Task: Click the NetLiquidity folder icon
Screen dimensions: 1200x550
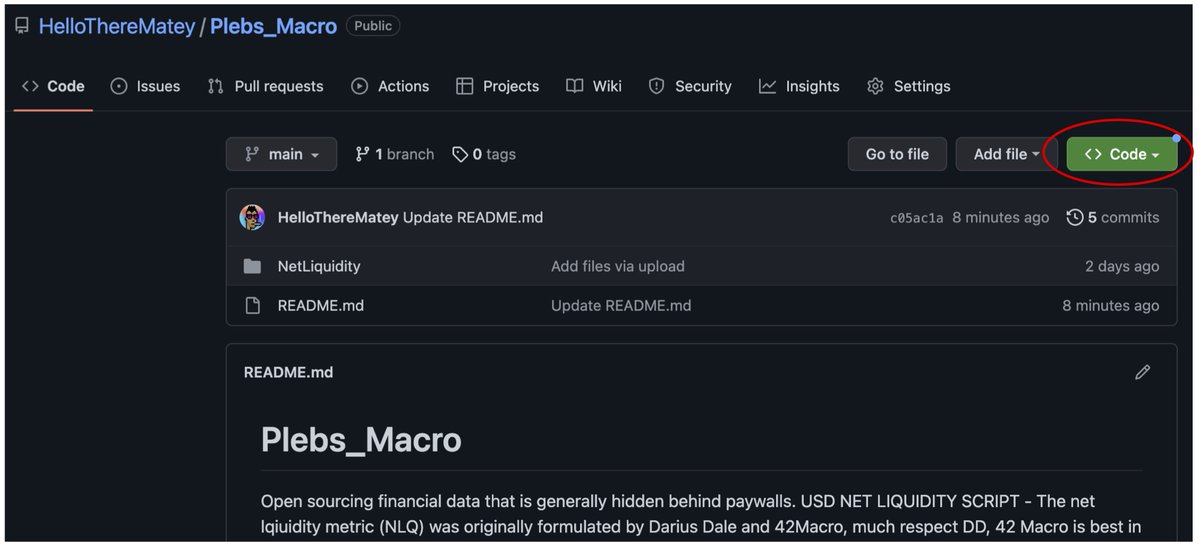Action: click(x=252, y=266)
